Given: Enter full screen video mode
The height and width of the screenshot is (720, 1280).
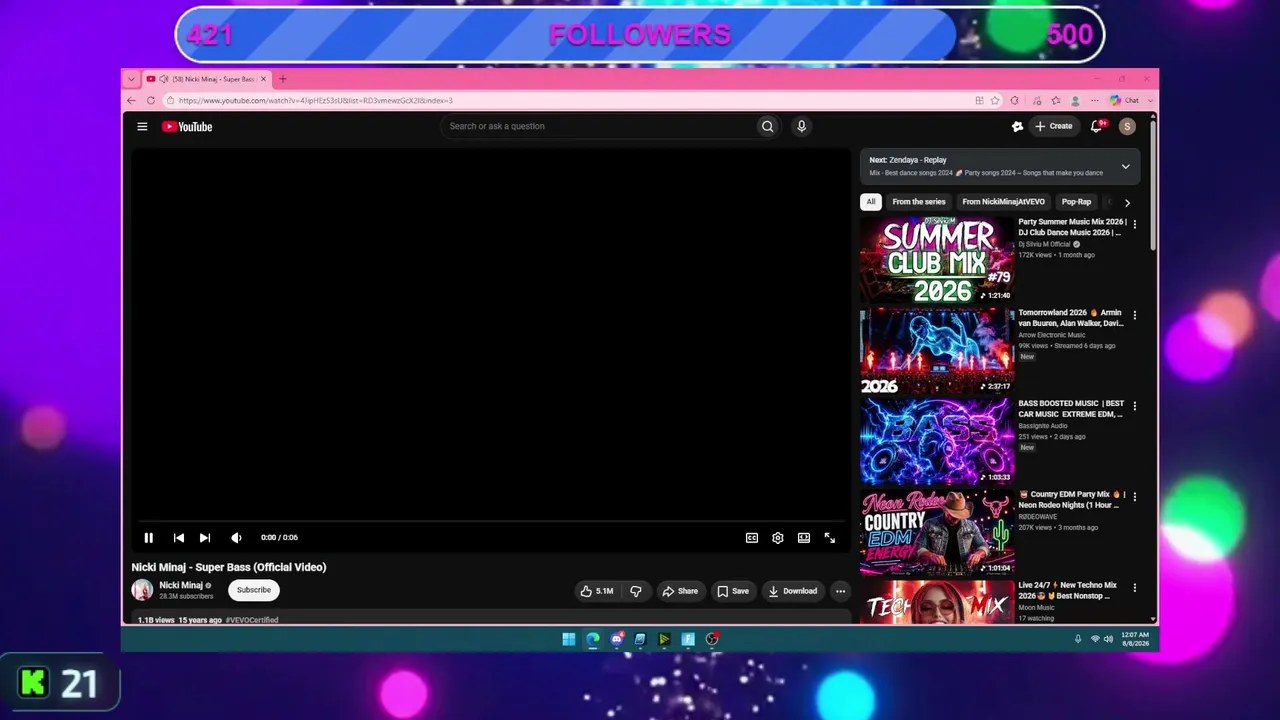Looking at the screenshot, I should coord(830,538).
